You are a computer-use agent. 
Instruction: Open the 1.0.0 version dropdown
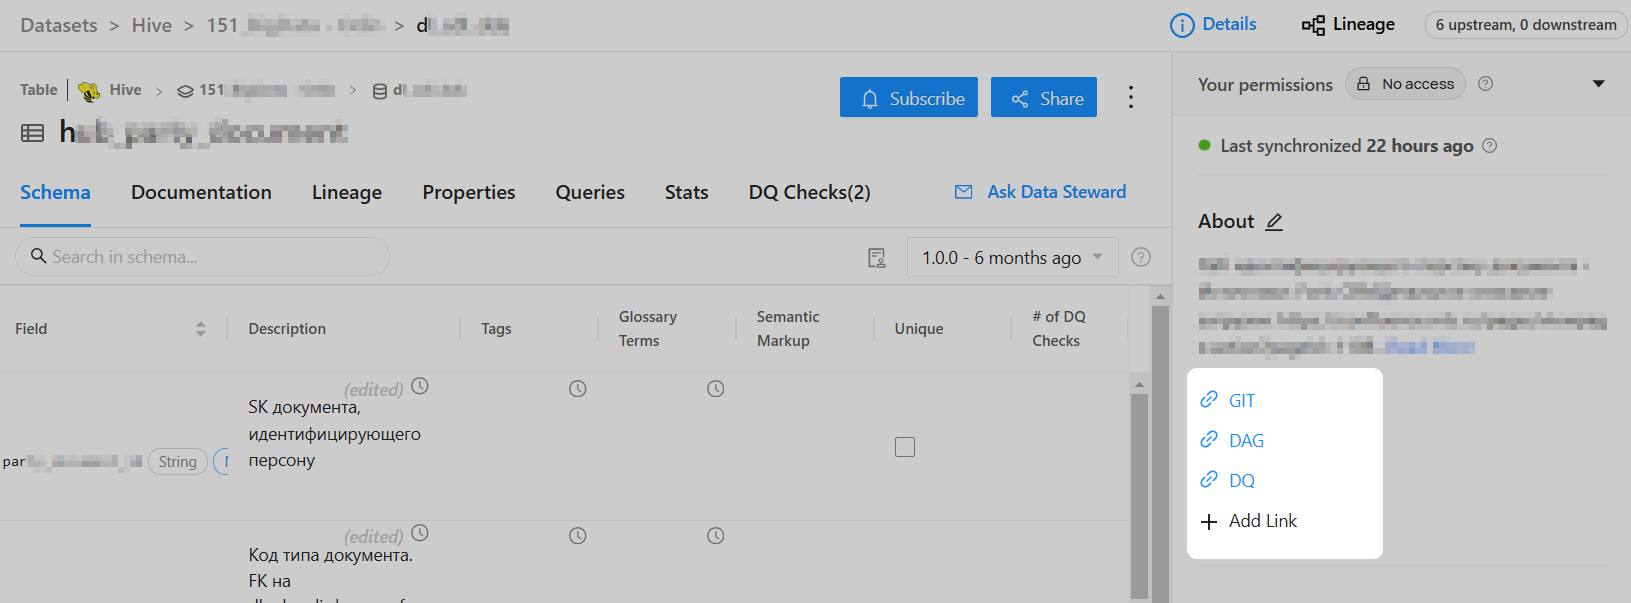(1012, 258)
